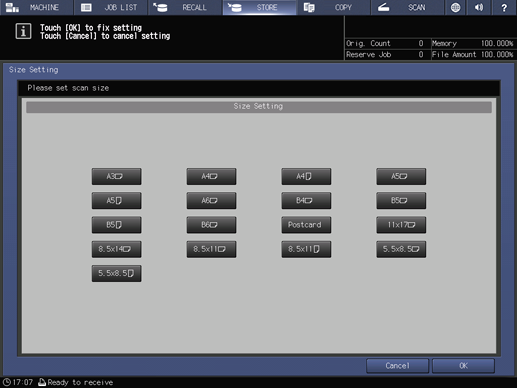
Task: Cancel the size setting
Action: pos(397,366)
